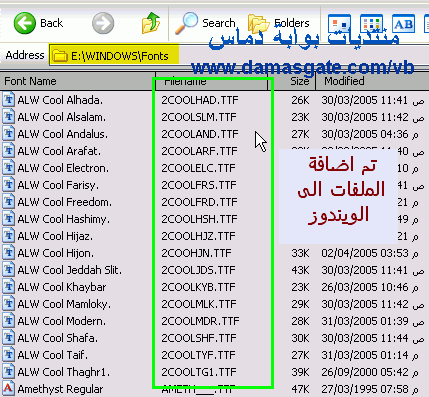Click filename 2COOLKYB.TTF
This screenshot has width=429, height=397.
click(x=199, y=287)
